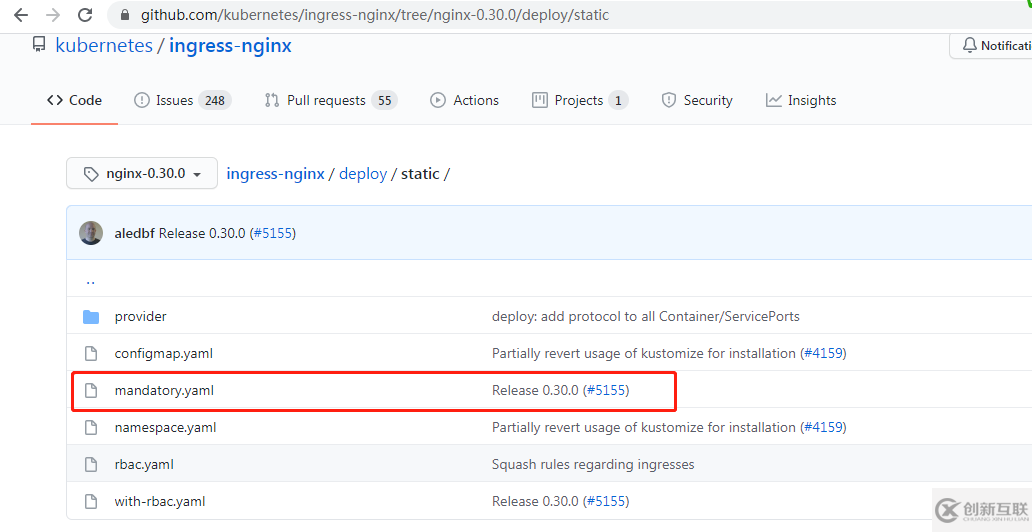Switch to the Issues tab
This screenshot has width=1032, height=532.
182,101
